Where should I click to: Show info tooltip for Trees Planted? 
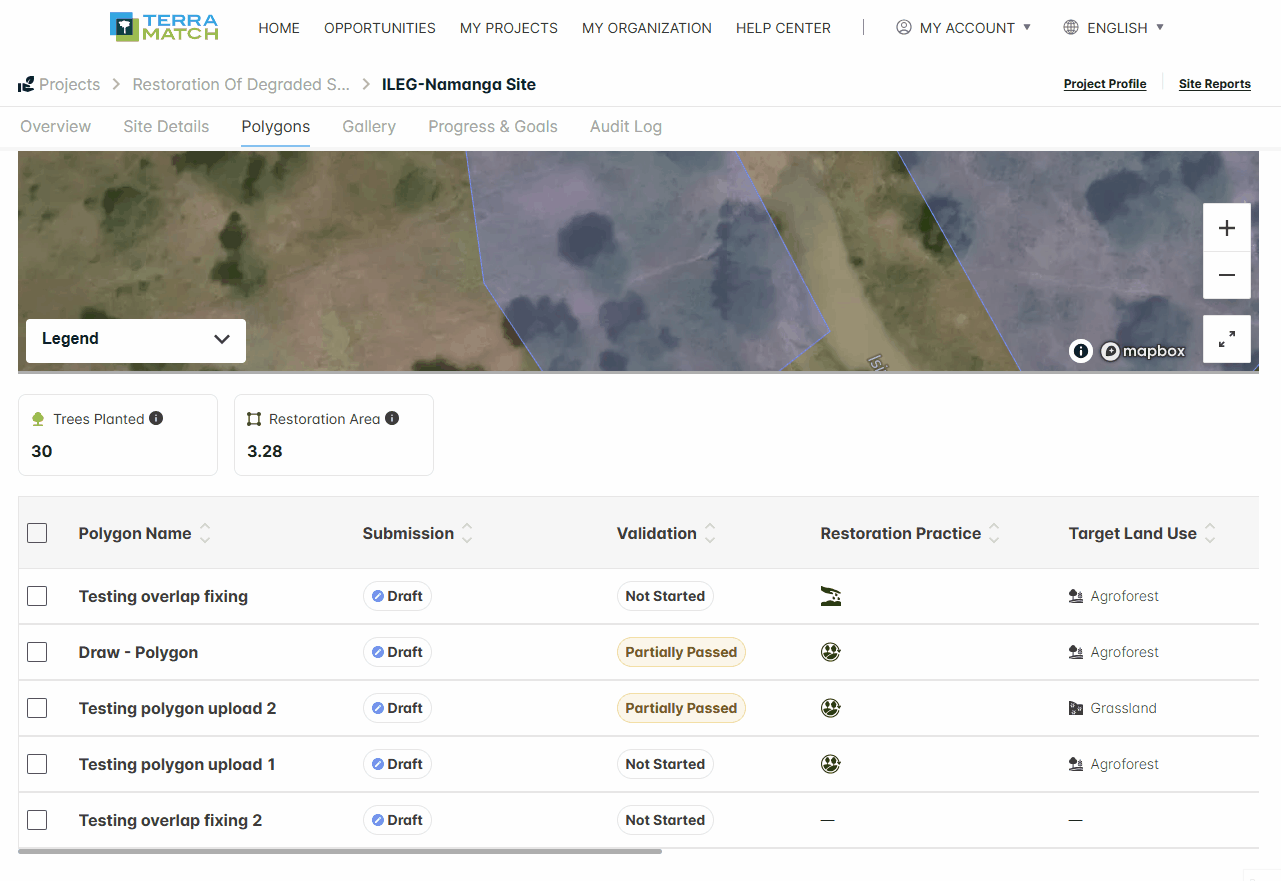pyautogui.click(x=156, y=418)
